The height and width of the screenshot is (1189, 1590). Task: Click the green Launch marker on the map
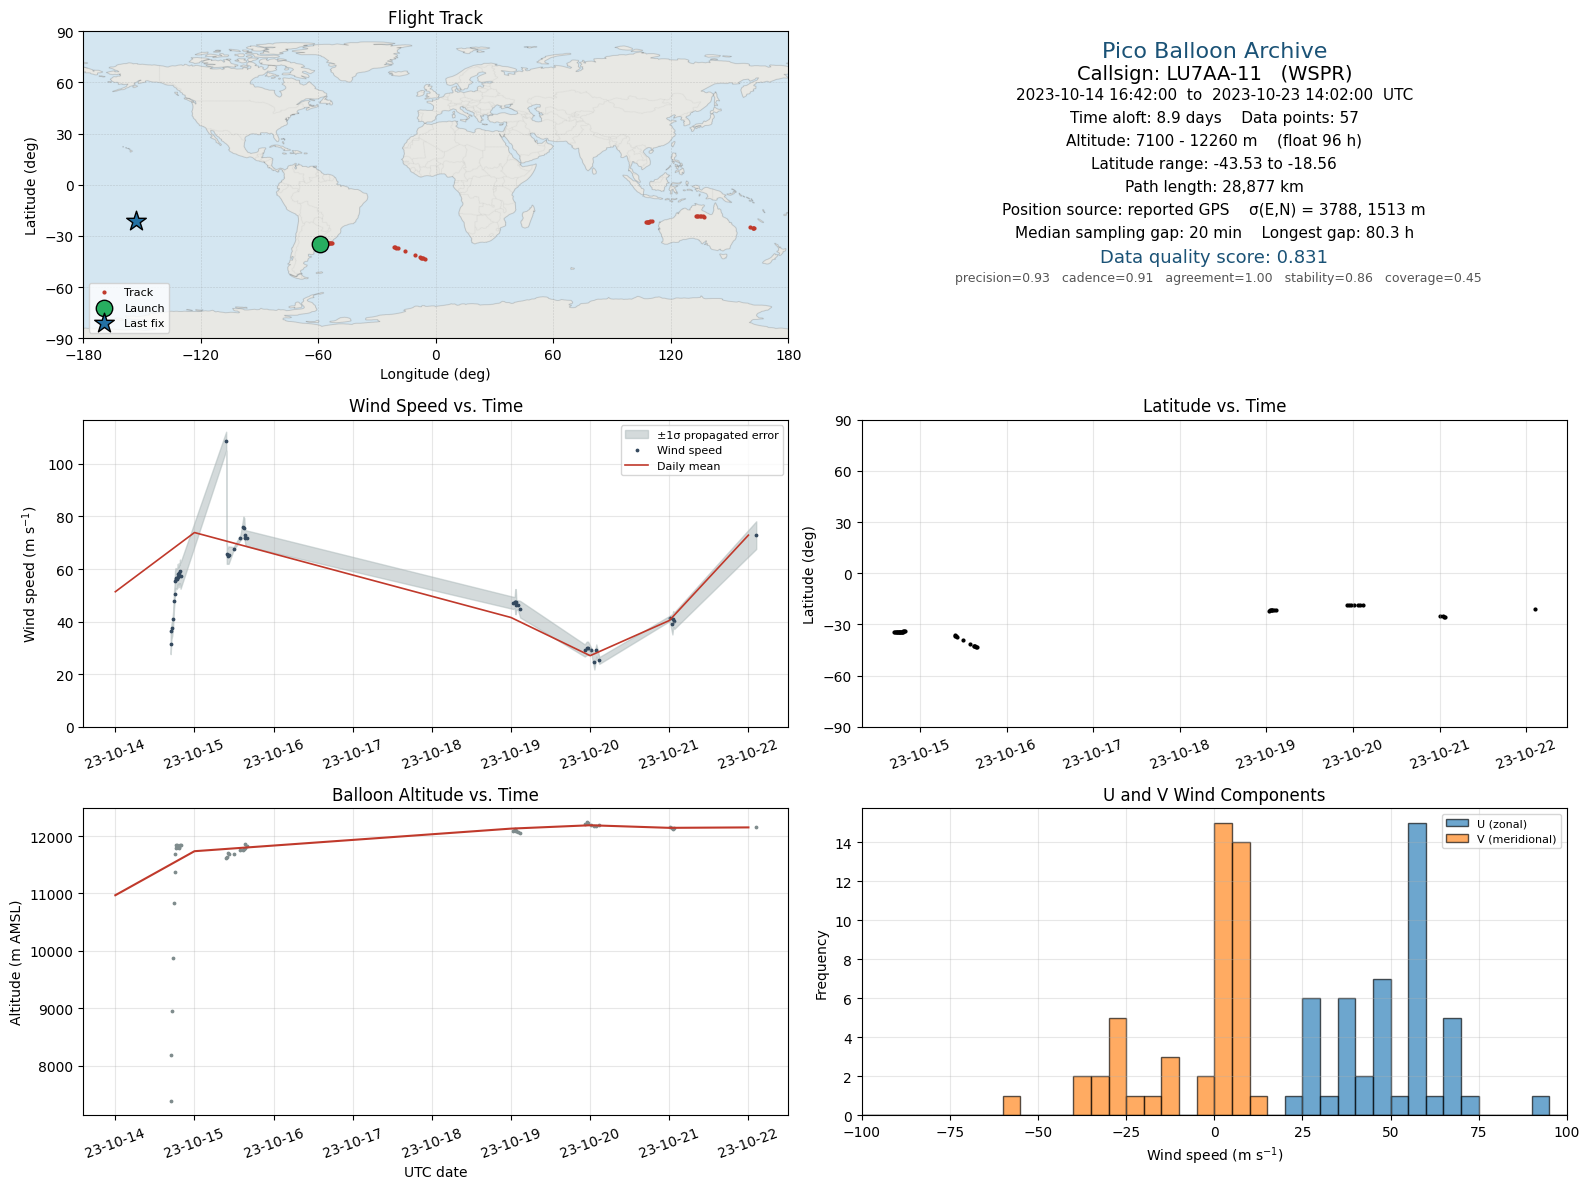[320, 244]
